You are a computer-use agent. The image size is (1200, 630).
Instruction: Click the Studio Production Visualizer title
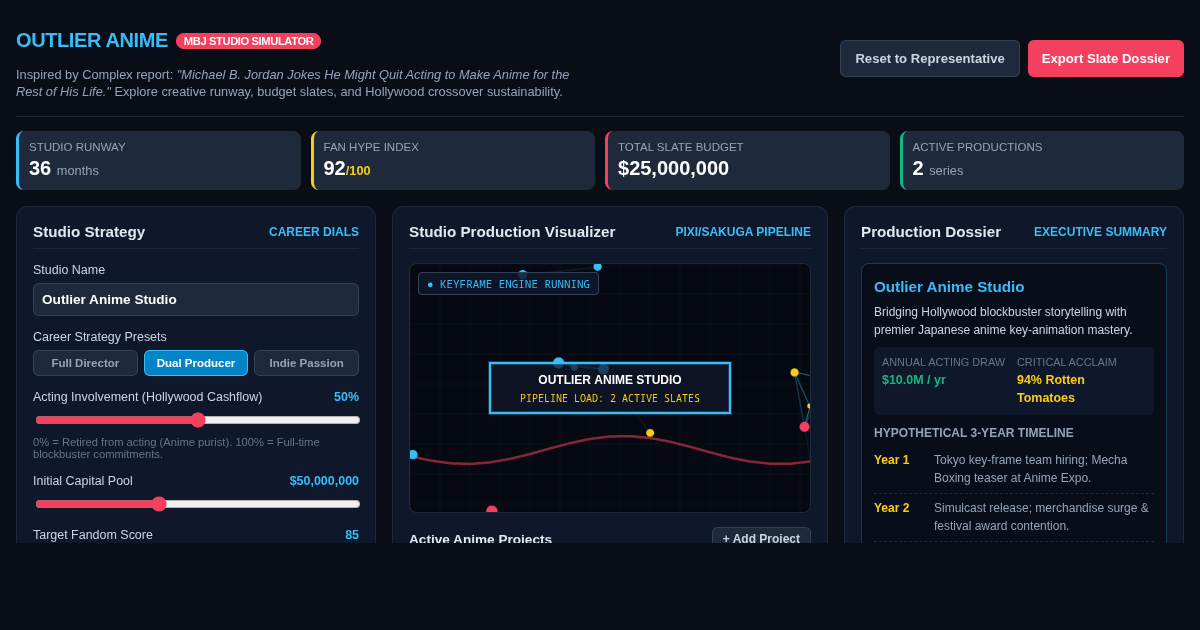pos(512,232)
